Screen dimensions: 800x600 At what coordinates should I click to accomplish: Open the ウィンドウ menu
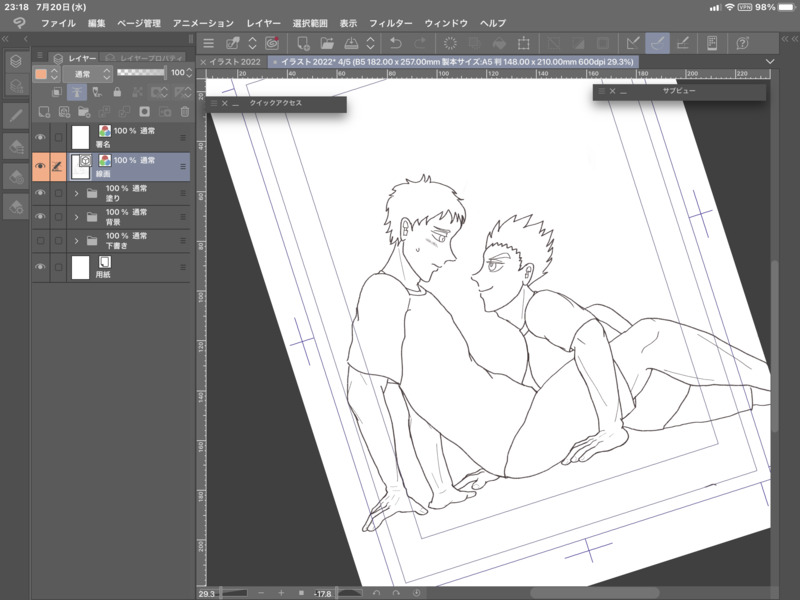point(445,23)
